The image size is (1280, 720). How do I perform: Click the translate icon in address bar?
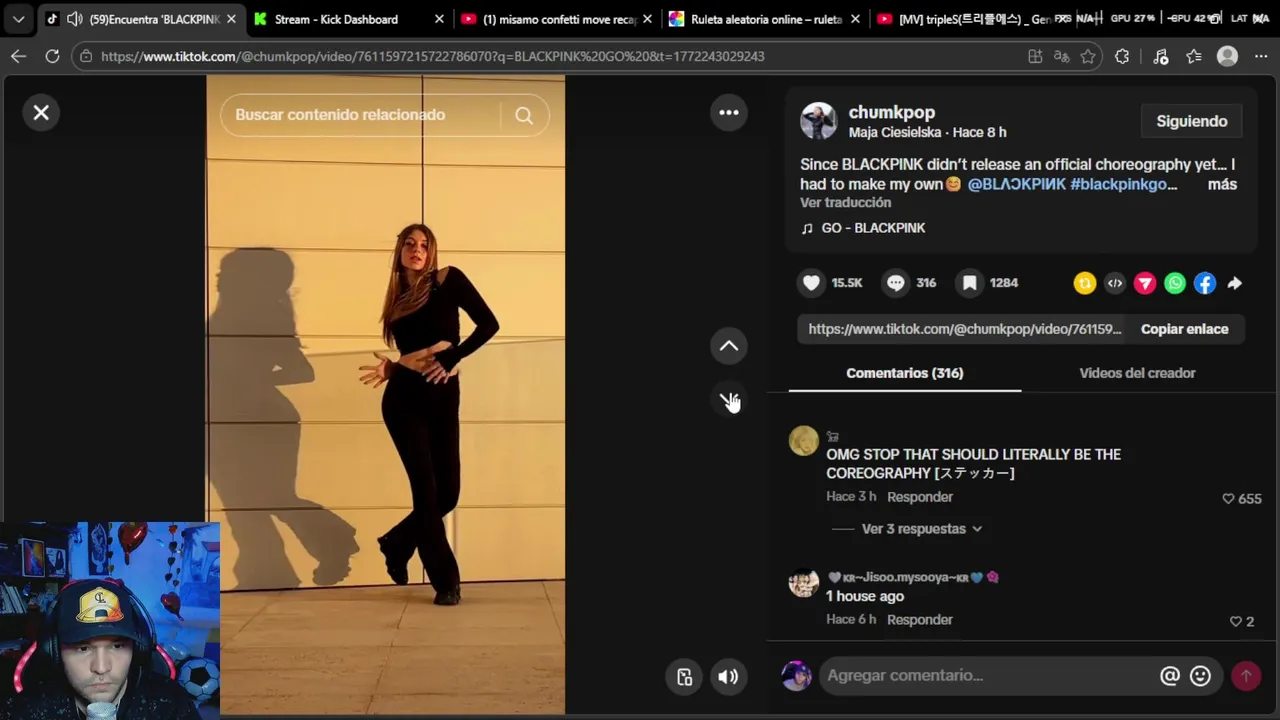click(x=1061, y=56)
